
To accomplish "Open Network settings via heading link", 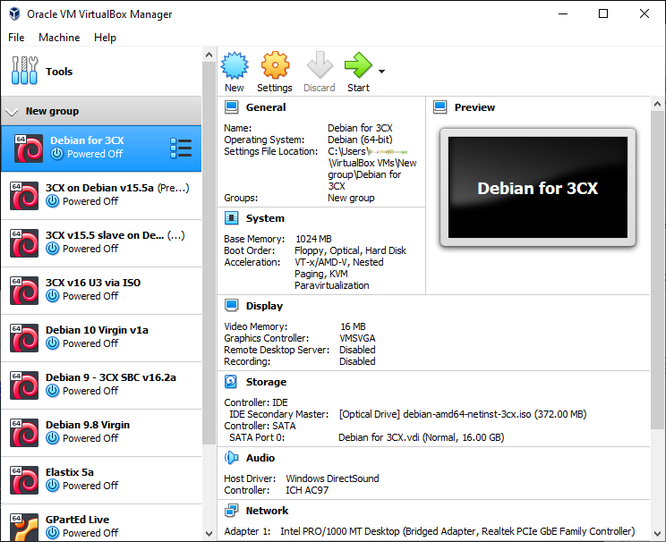I will pyautogui.click(x=267, y=511).
